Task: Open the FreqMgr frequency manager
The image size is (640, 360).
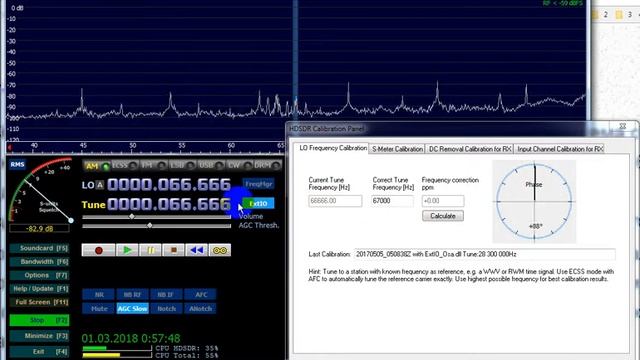Action: pos(258,184)
